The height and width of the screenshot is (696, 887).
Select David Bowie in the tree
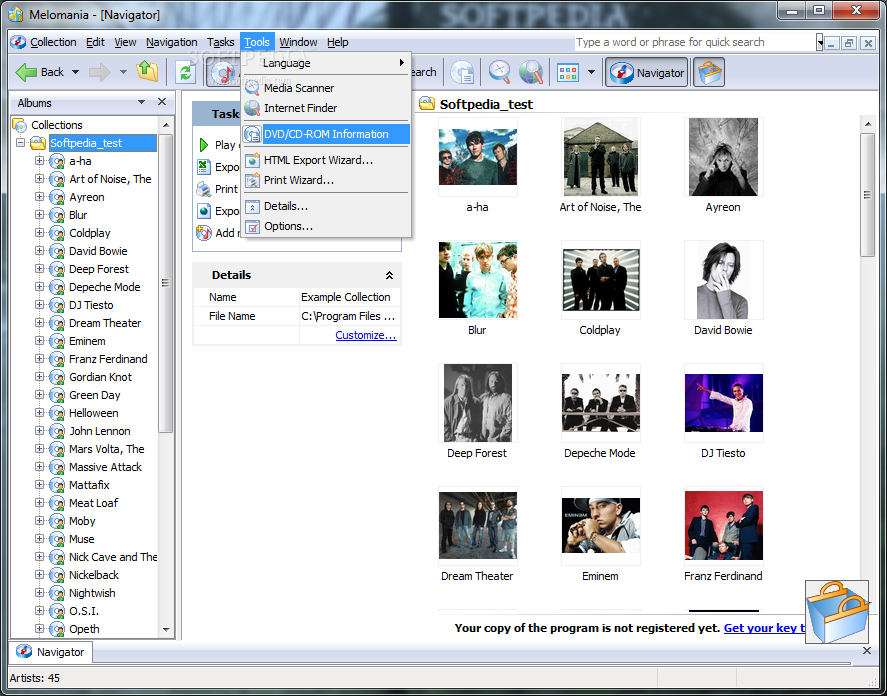98,251
